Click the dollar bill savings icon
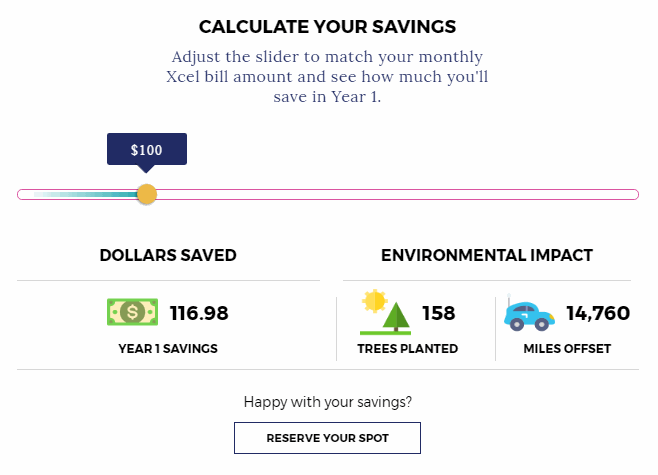Viewport: 658px width, 475px height. click(132, 312)
